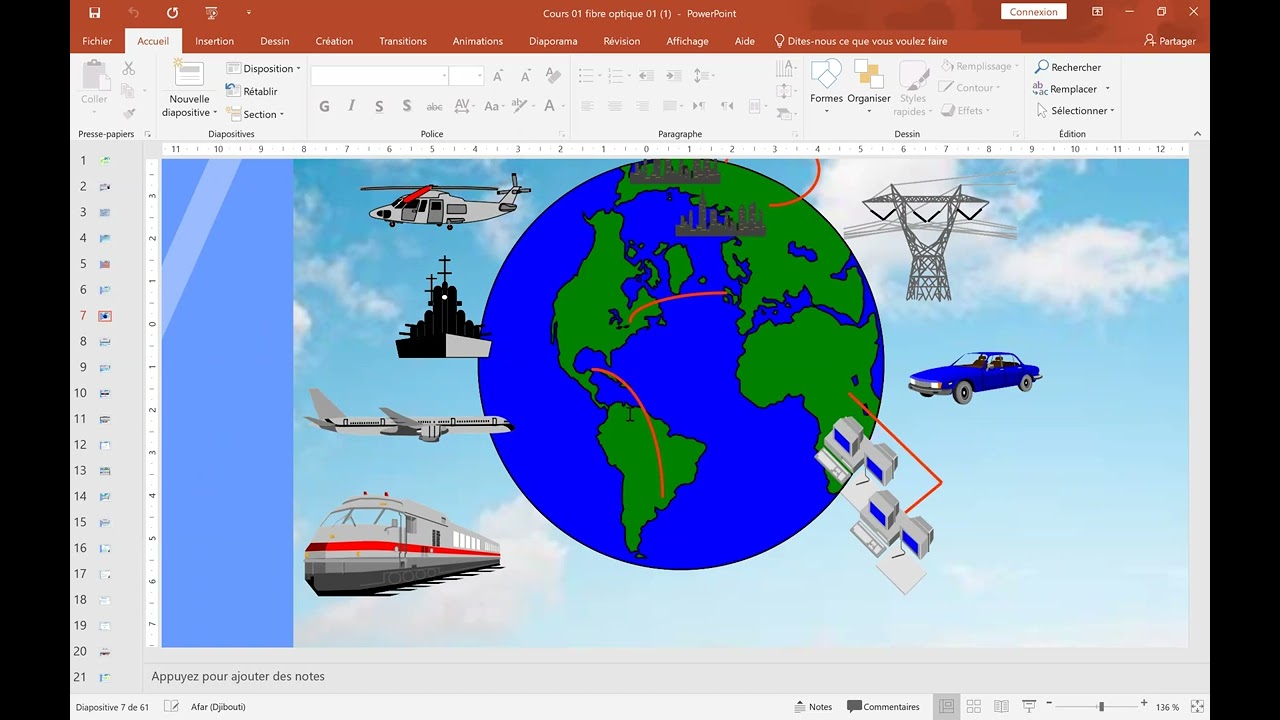Click the Aide tab
This screenshot has height=720, width=1280.
744,41
